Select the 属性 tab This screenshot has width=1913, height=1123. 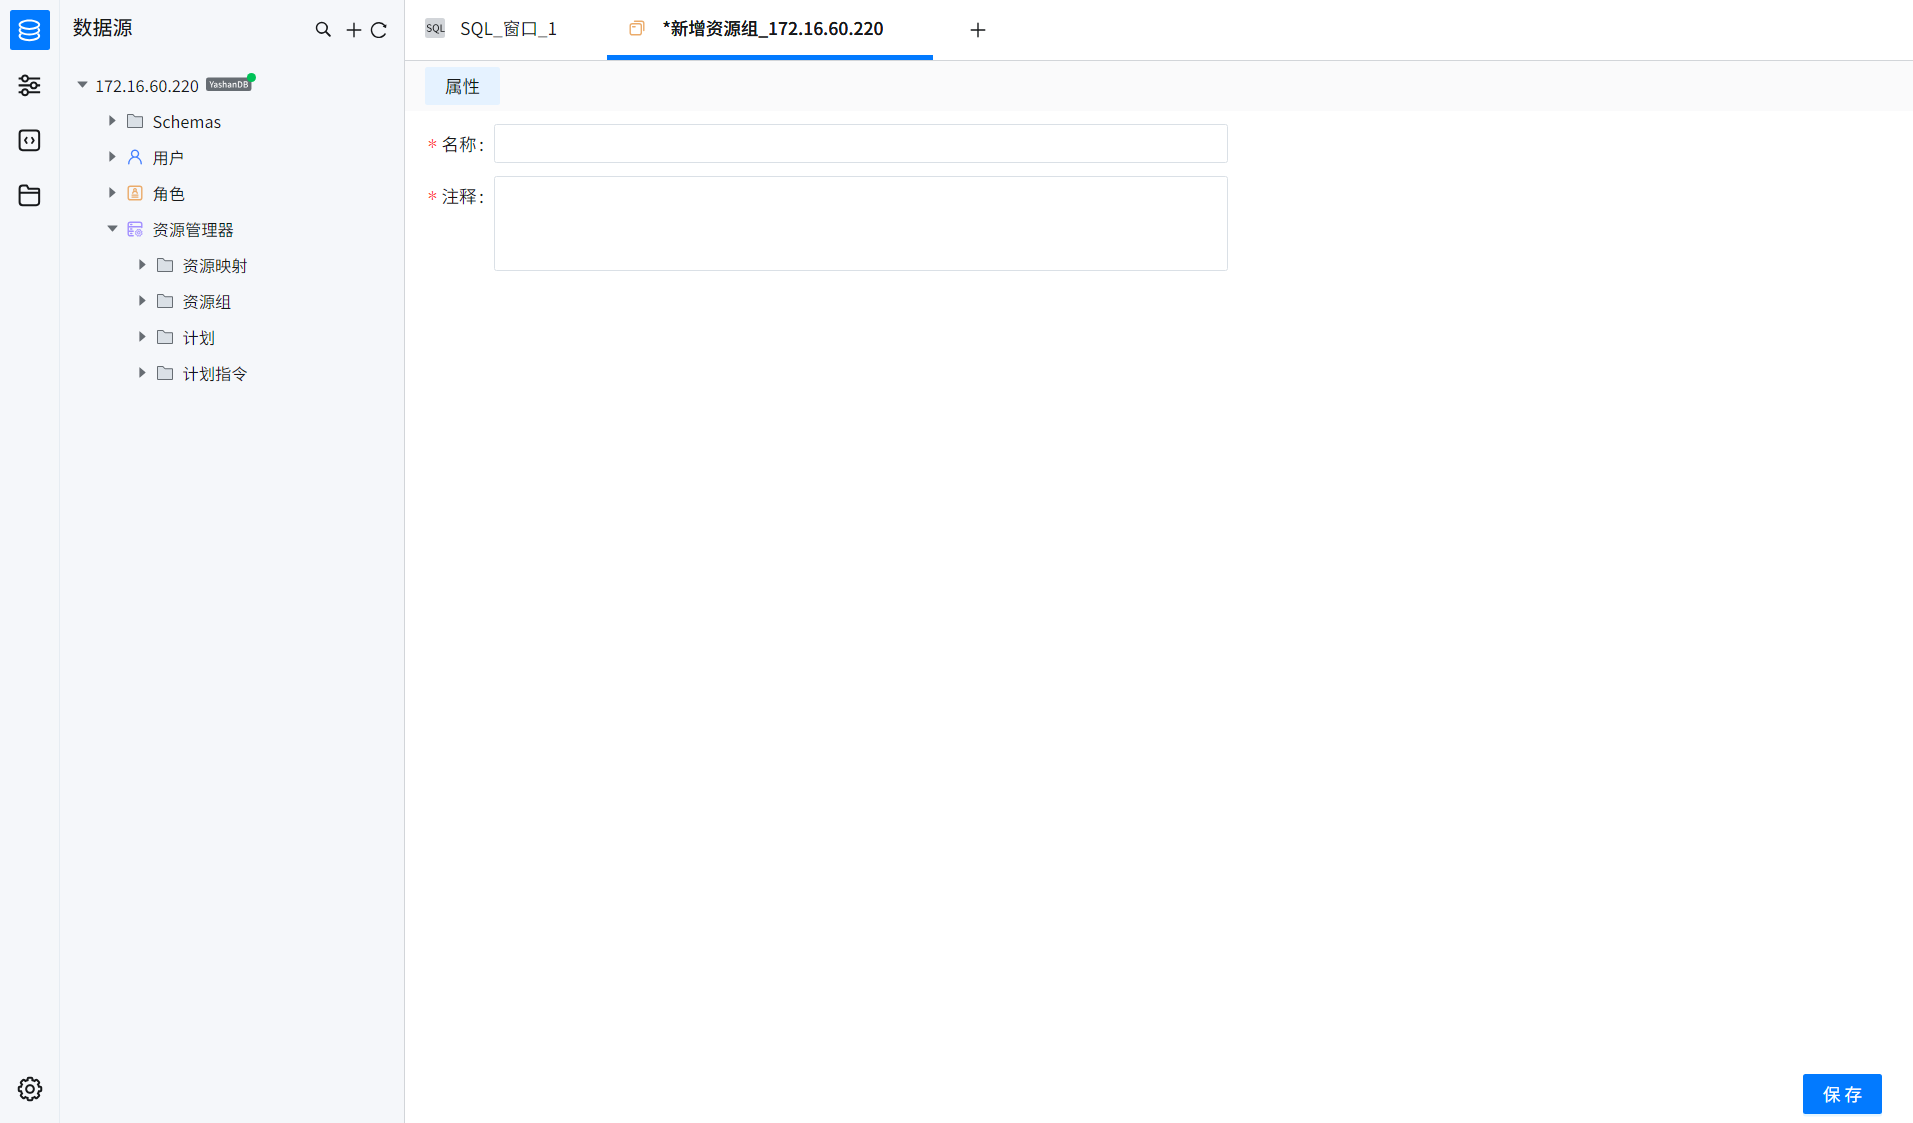pyautogui.click(x=462, y=86)
